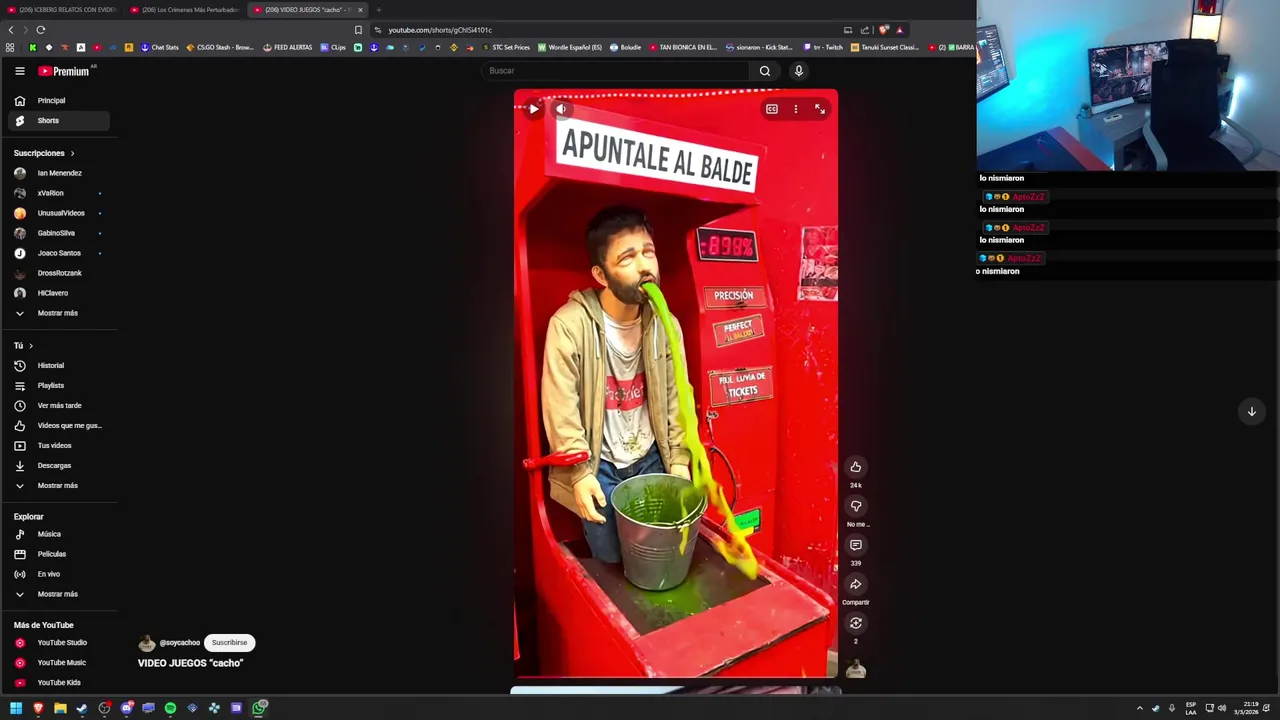The image size is (1280, 720).
Task: Open xVaRion subscription channel
Action: (59, 193)
